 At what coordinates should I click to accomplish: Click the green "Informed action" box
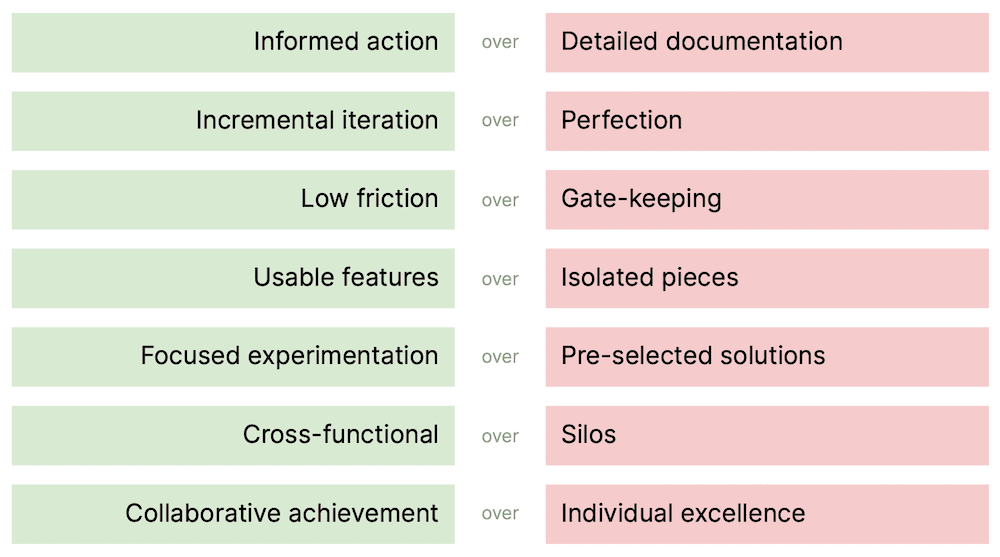pos(233,42)
